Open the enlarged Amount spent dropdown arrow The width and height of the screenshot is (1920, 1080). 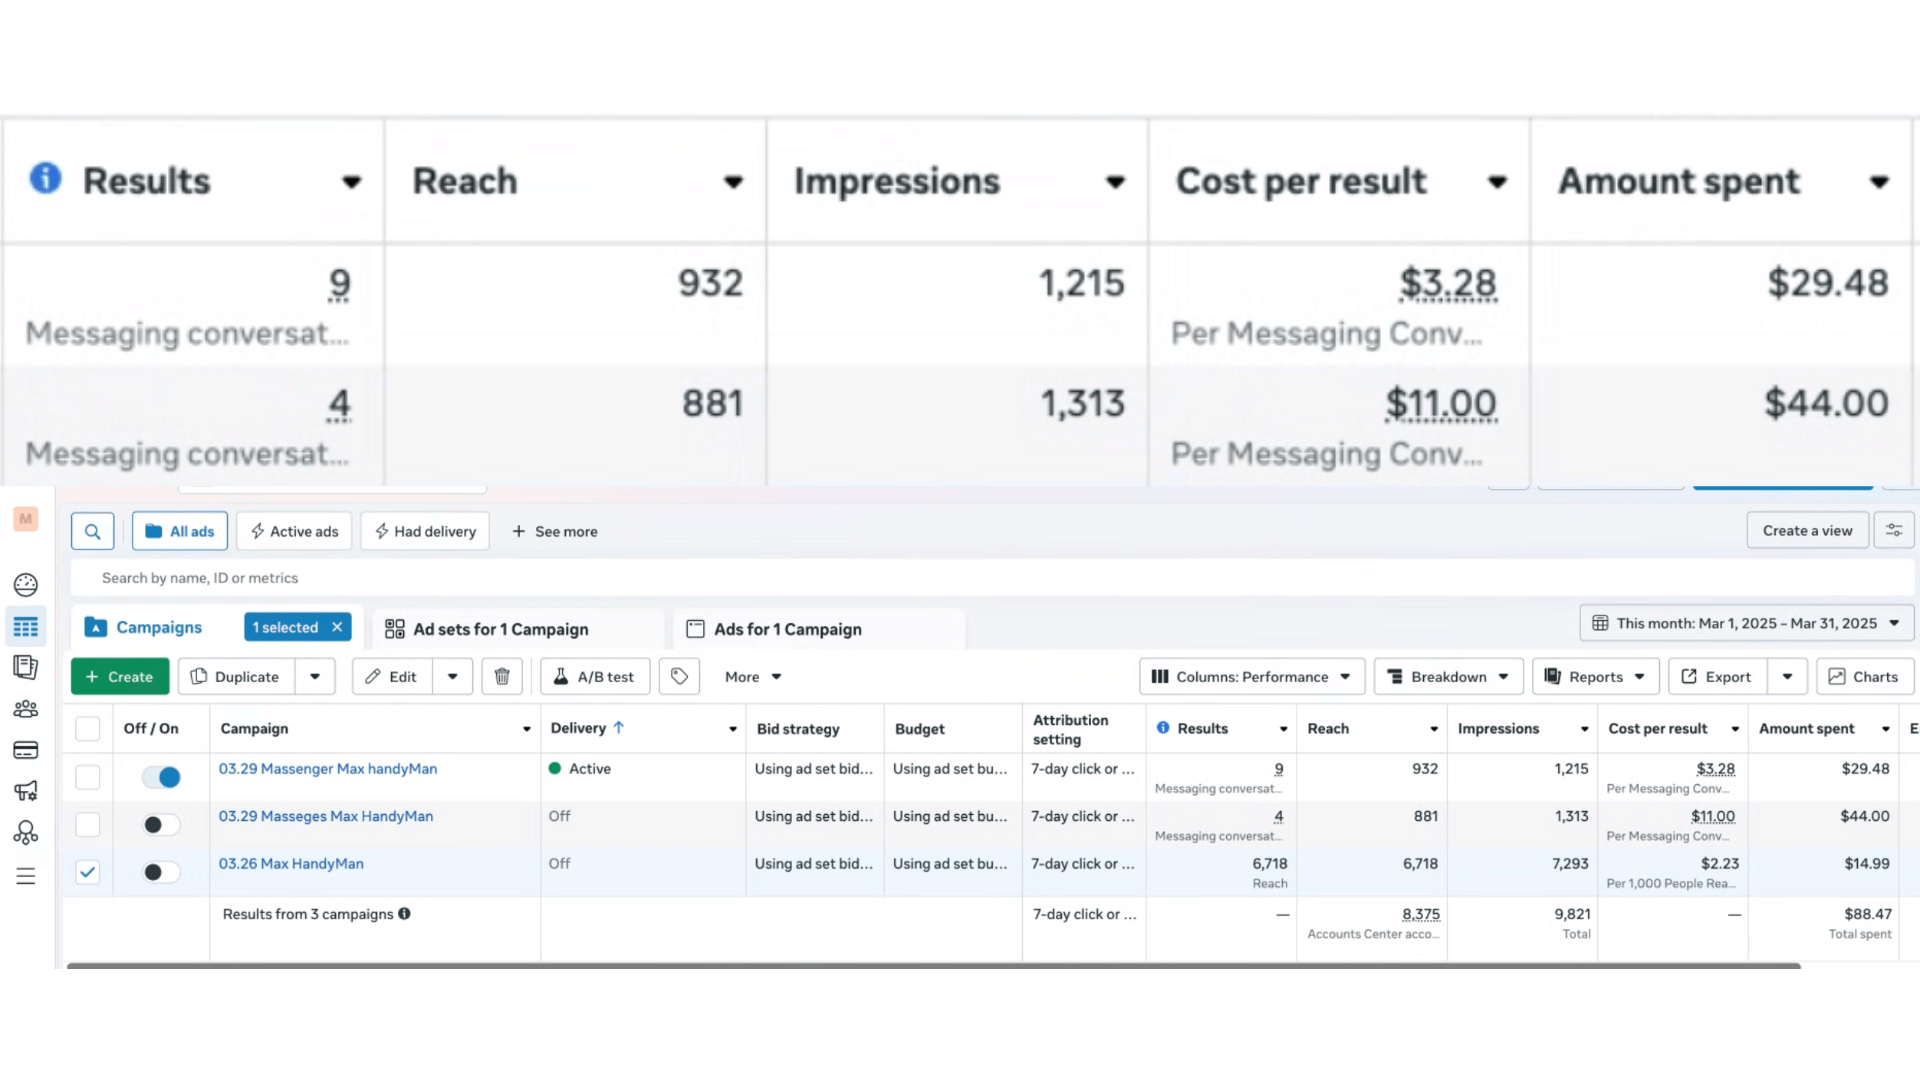pos(1880,182)
